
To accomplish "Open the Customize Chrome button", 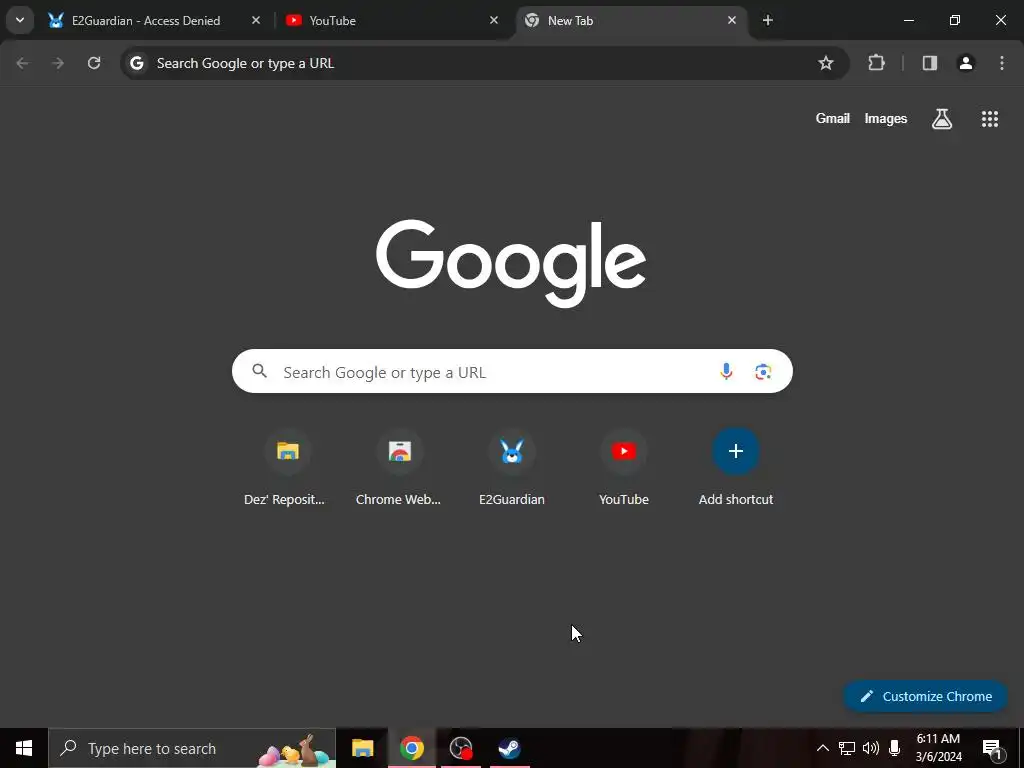I will (925, 696).
